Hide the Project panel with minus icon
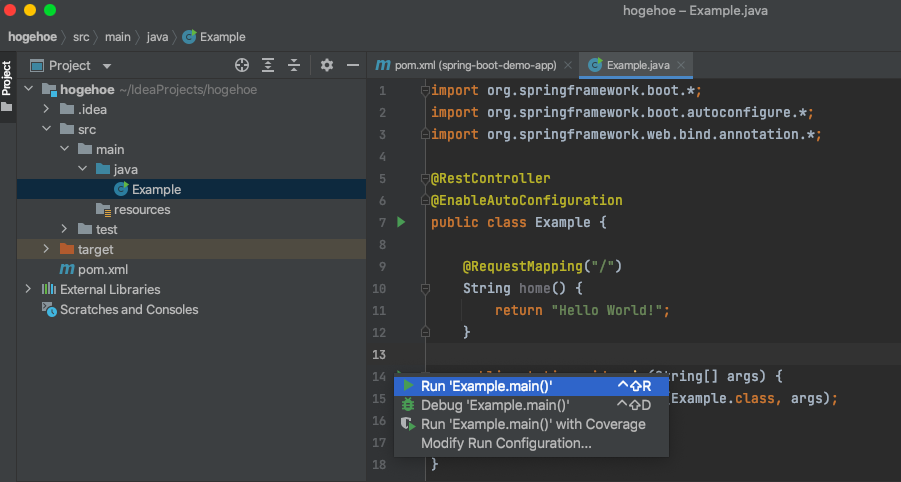Screen dimensions: 901x482 coord(353,65)
